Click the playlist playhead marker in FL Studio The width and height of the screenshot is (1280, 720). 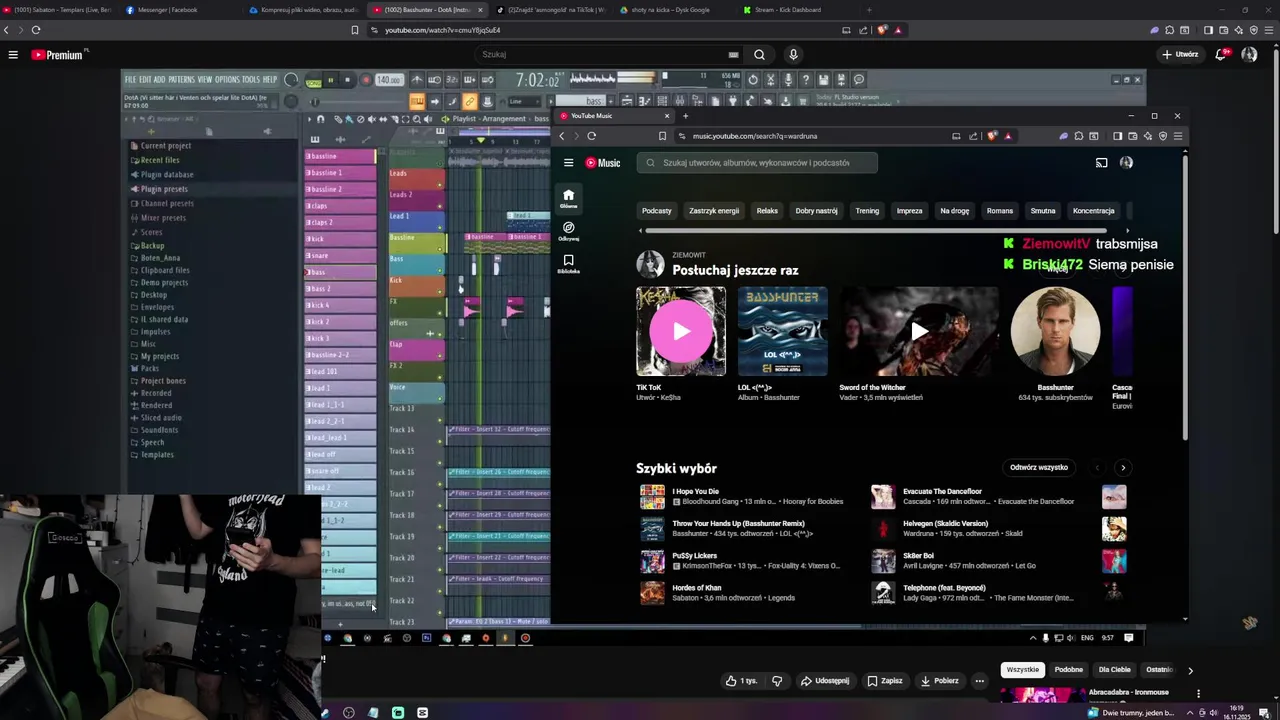tap(480, 141)
